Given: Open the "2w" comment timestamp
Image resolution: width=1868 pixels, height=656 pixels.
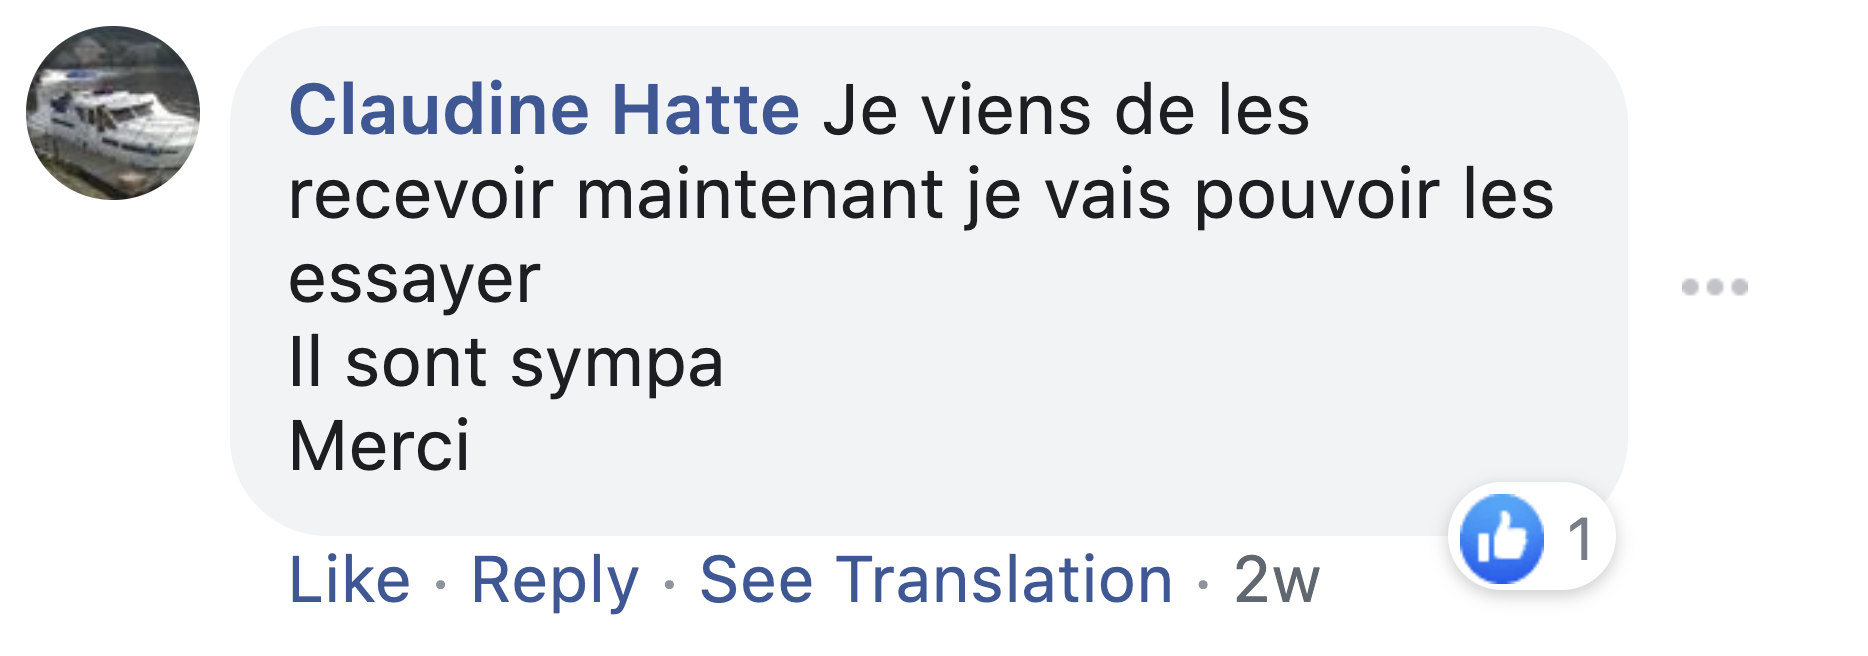Looking at the screenshot, I should (1276, 580).
